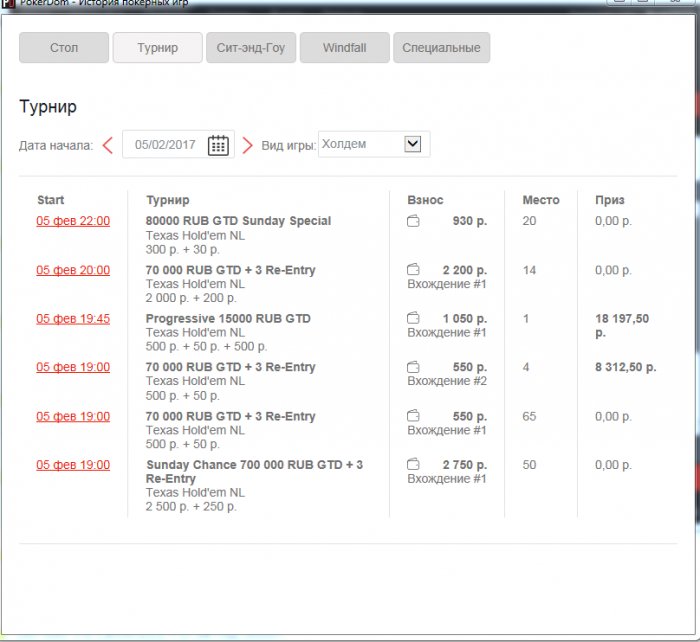700x642 pixels.
Task: Open the 05 фев 19:45 tournament link
Action: point(73,319)
